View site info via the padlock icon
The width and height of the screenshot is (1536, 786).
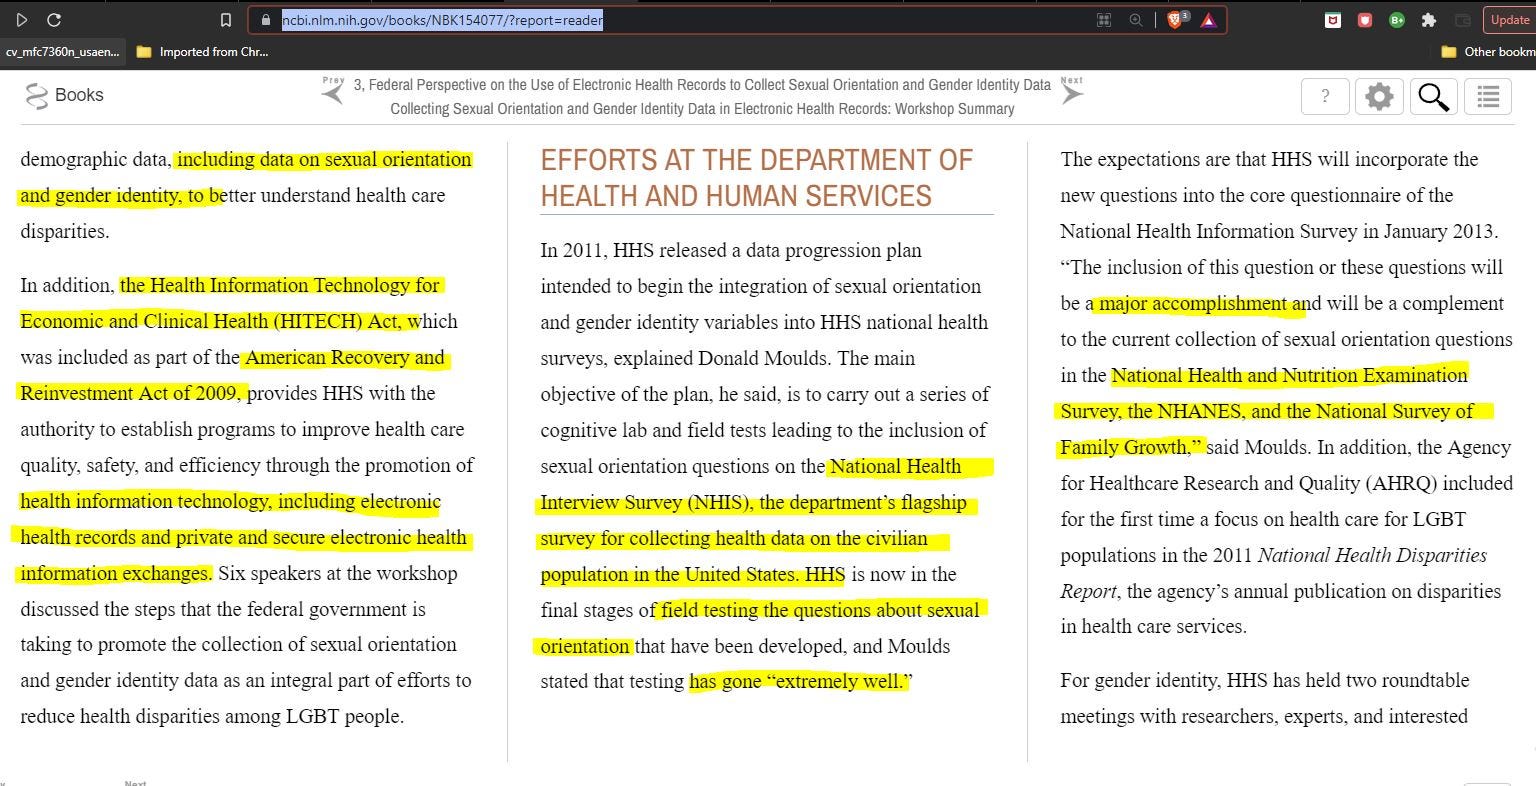tap(265, 20)
